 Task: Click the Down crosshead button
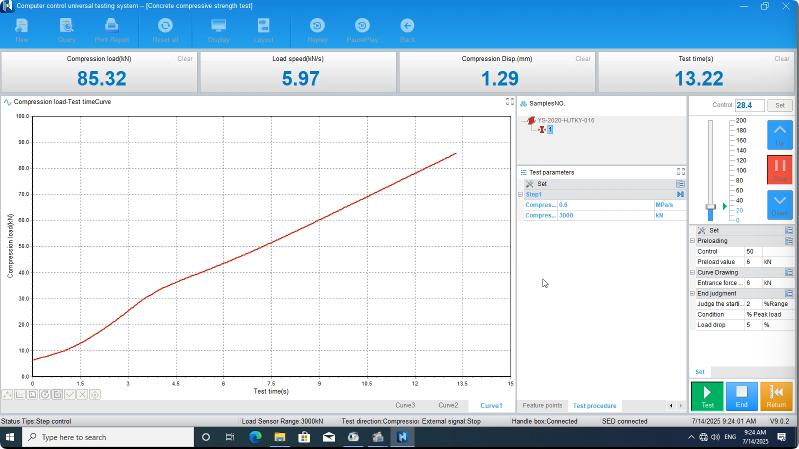pyautogui.click(x=780, y=205)
